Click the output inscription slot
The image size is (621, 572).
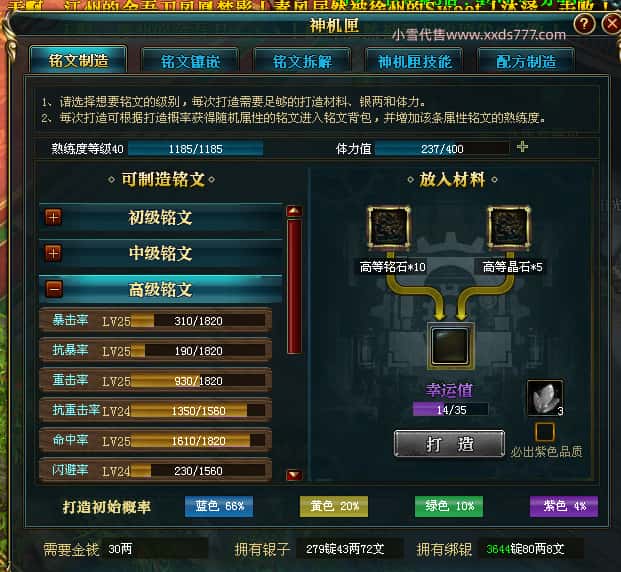tap(450, 346)
